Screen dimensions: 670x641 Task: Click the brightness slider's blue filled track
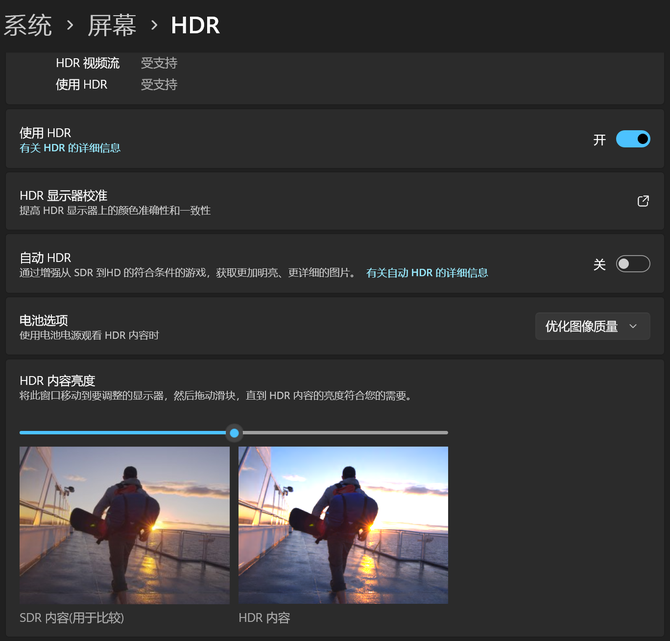coord(123,433)
